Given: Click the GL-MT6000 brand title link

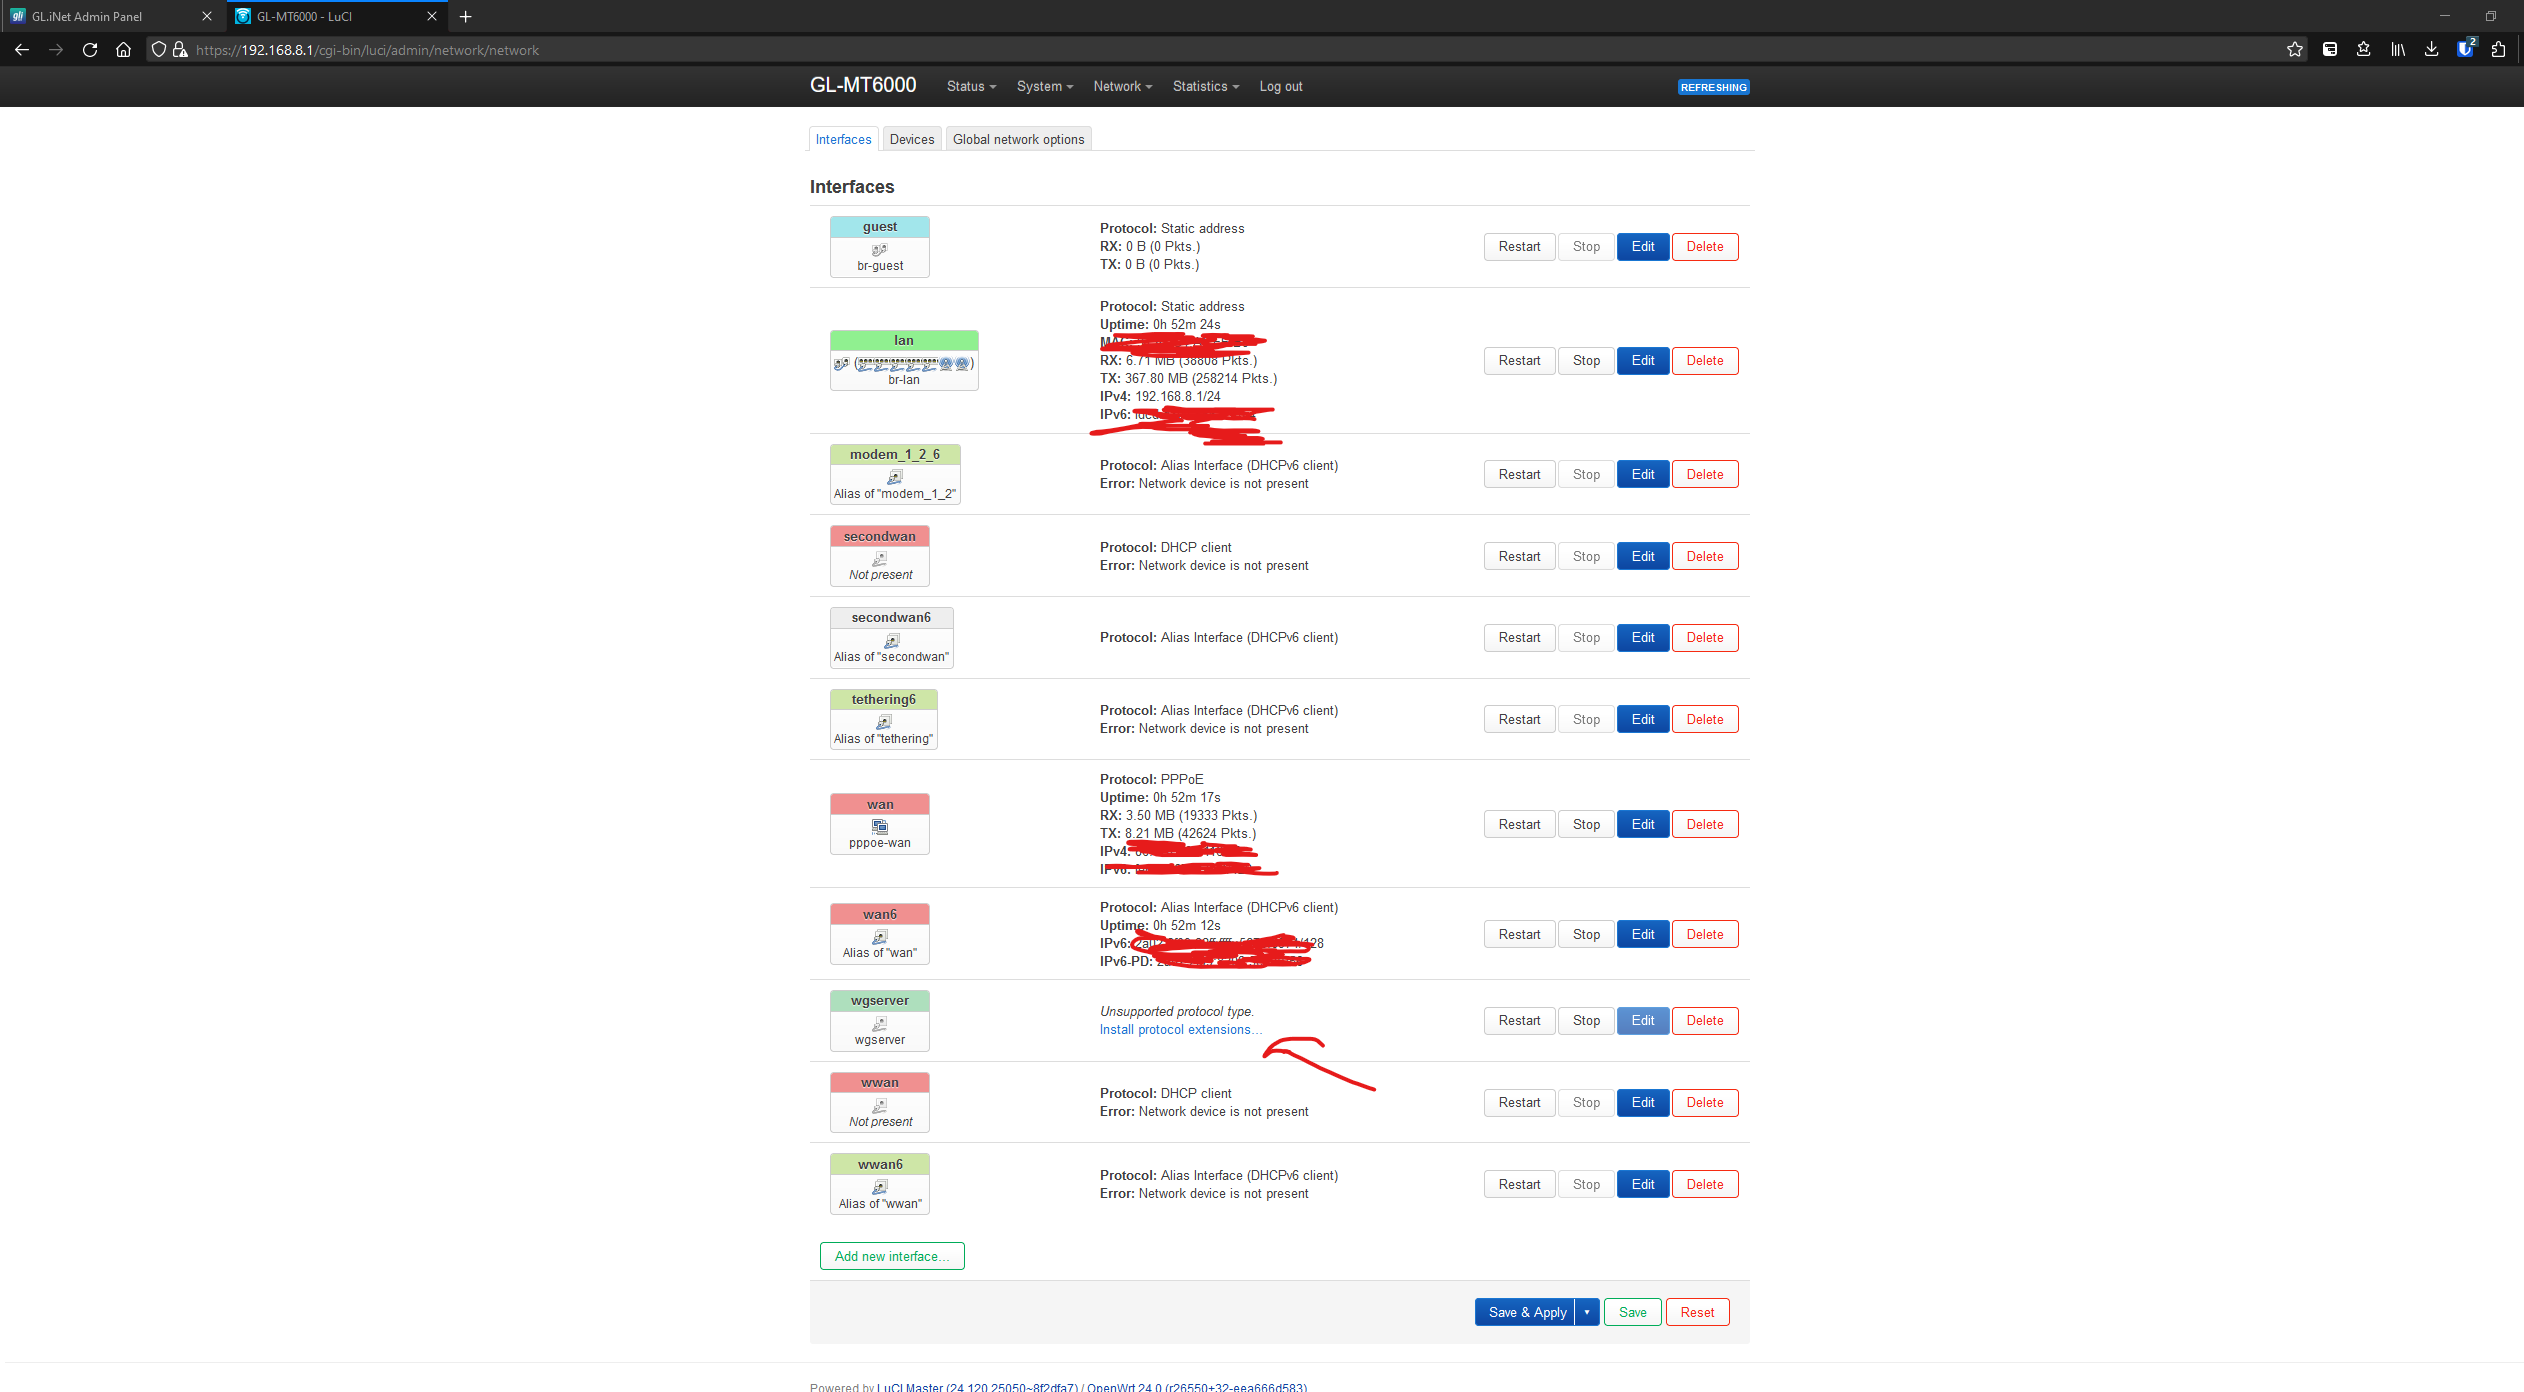Looking at the screenshot, I should tap(863, 85).
